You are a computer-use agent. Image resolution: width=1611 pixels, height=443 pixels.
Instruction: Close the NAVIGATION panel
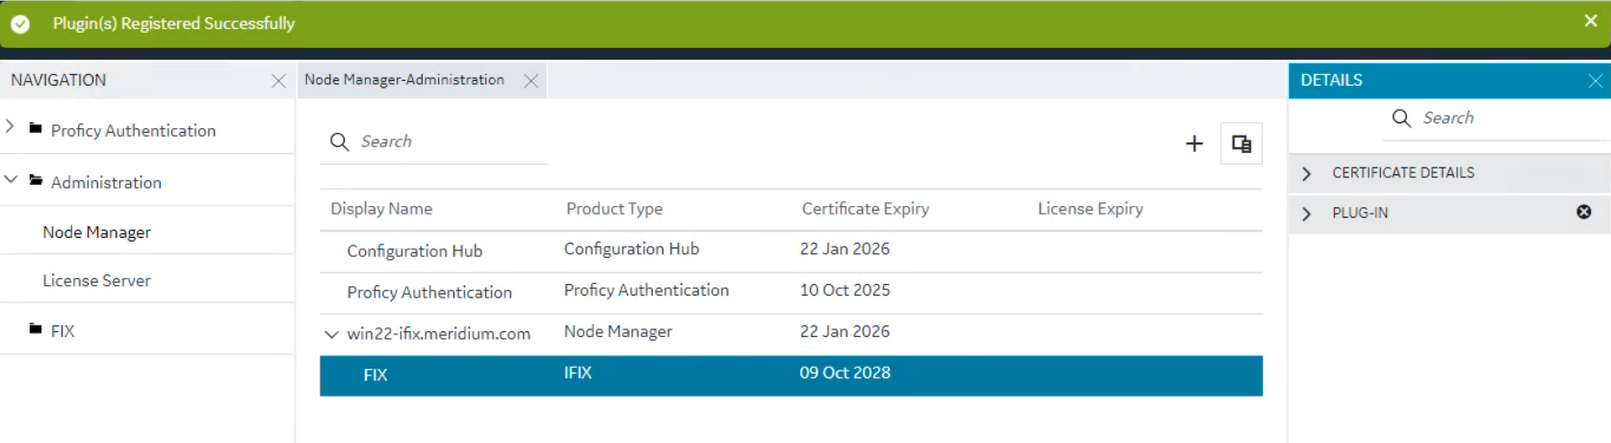278,81
